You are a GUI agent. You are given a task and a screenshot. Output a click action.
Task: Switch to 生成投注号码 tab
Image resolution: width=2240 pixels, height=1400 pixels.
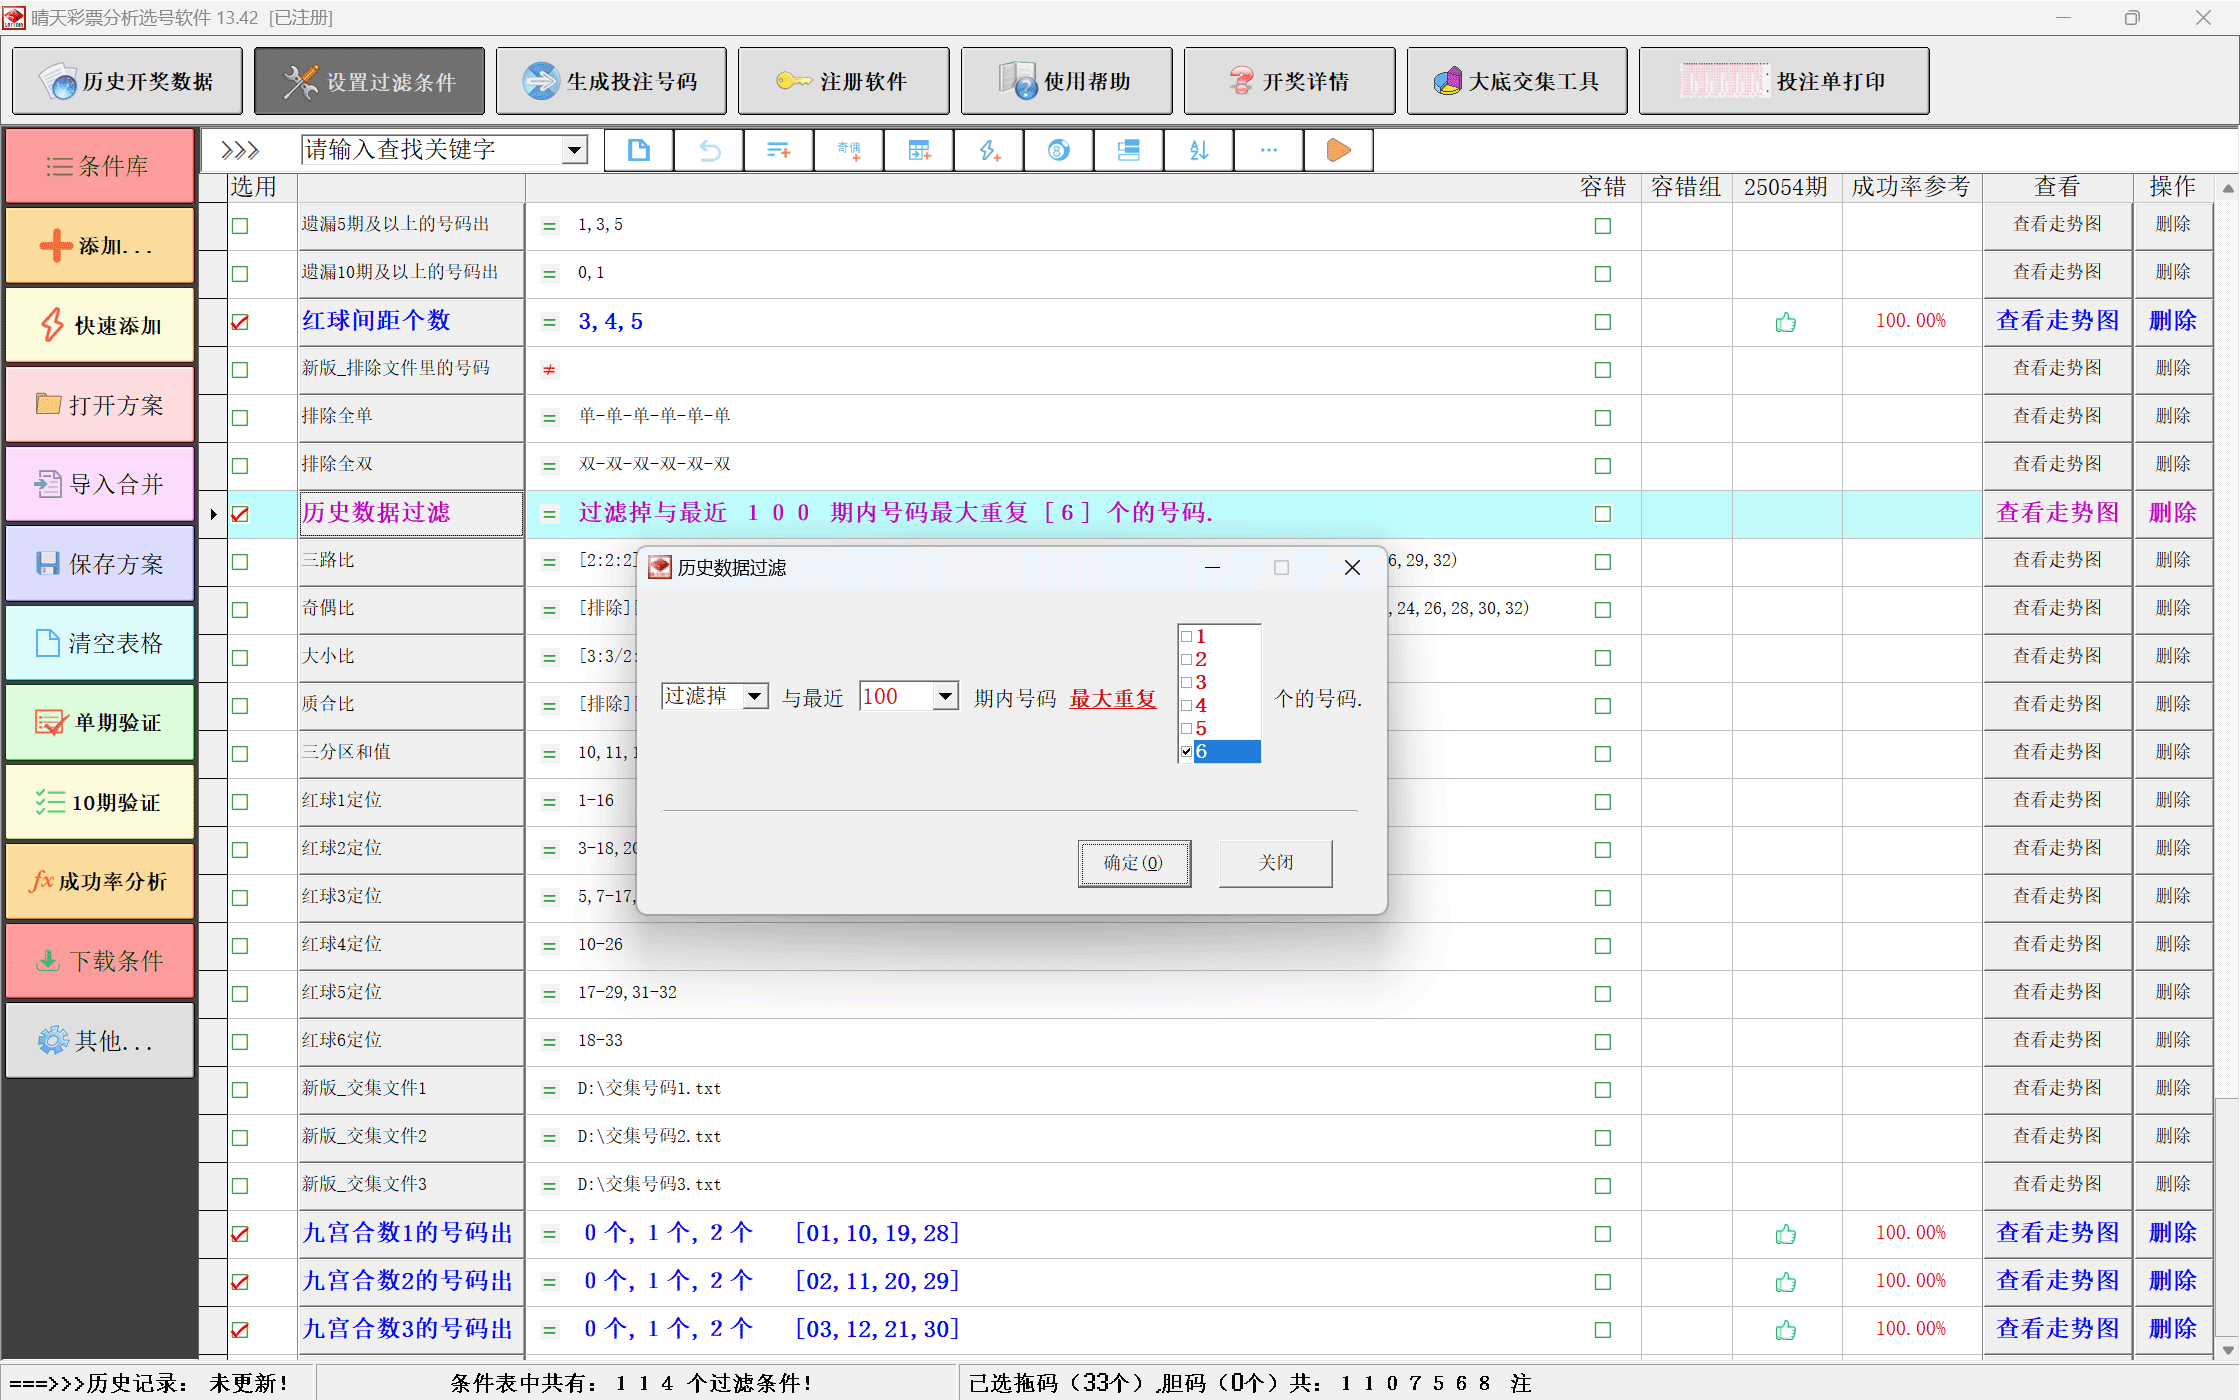click(x=611, y=82)
